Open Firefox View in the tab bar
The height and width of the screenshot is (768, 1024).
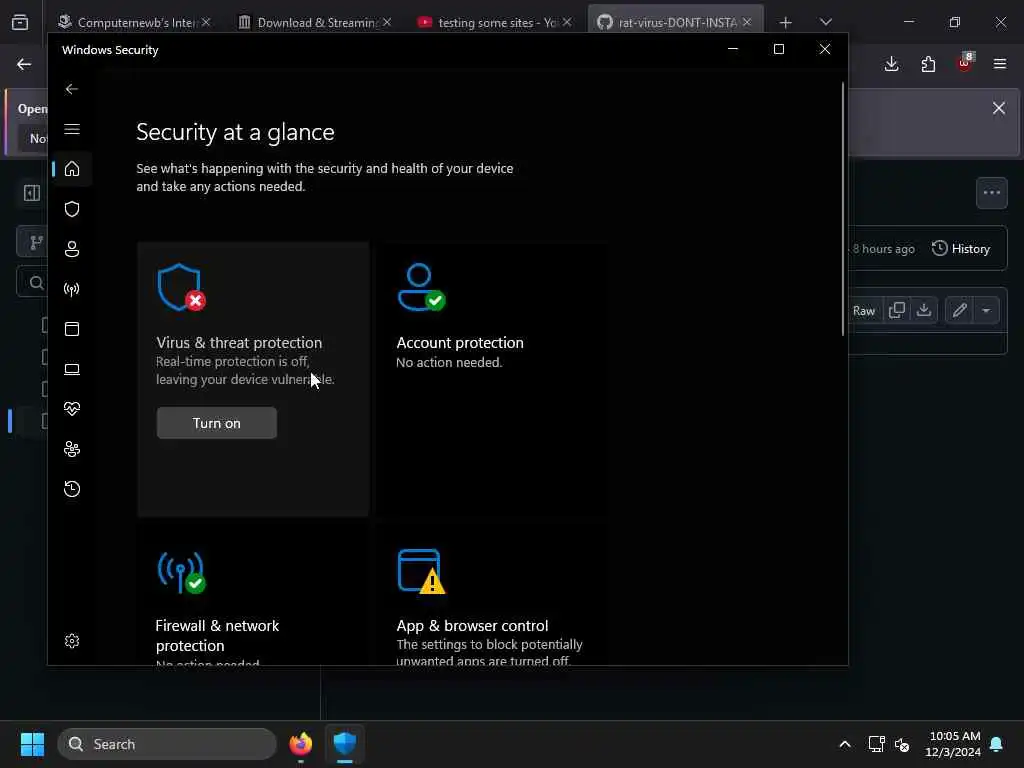tap(20, 23)
